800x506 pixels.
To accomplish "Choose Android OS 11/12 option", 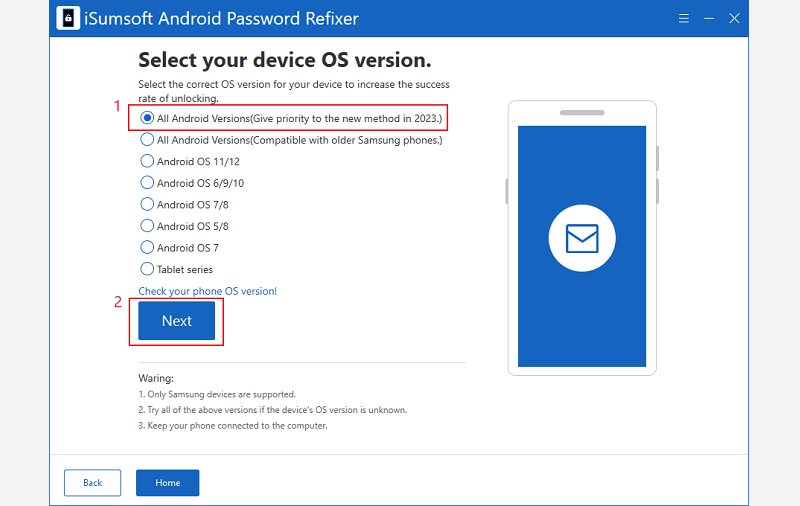I will pos(190,161).
